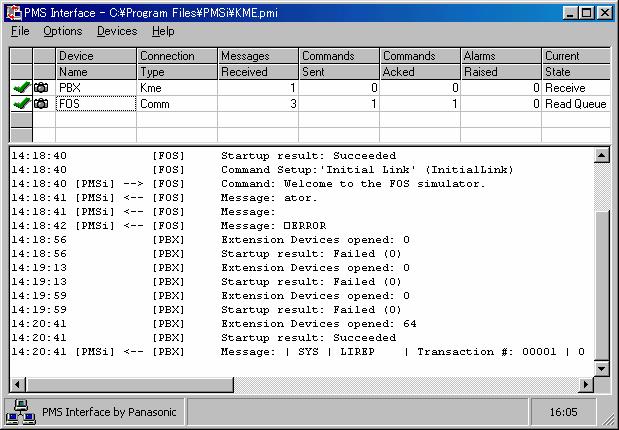Screen dimensions: 619x430
Task: Click the log horizontal scroll left arrow
Action: 18,385
